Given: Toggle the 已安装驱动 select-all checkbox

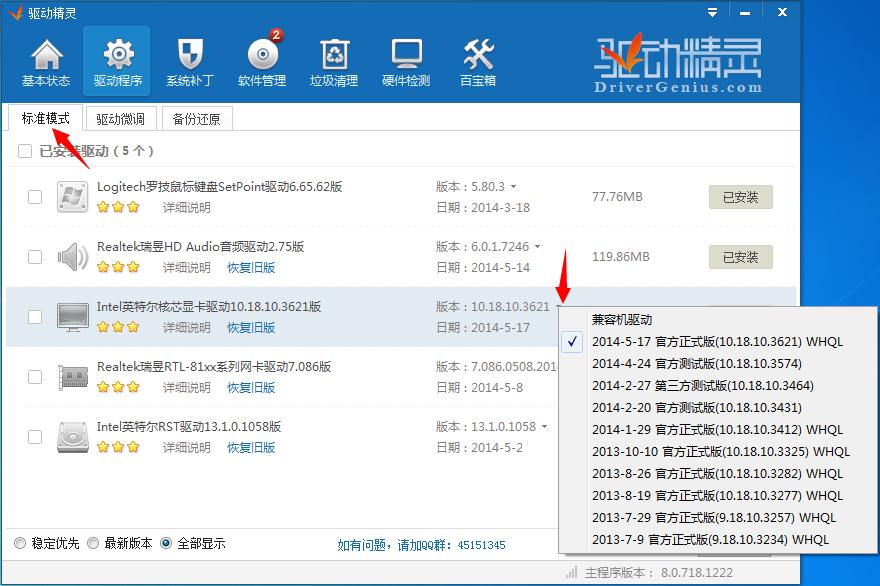Looking at the screenshot, I should [x=25, y=151].
